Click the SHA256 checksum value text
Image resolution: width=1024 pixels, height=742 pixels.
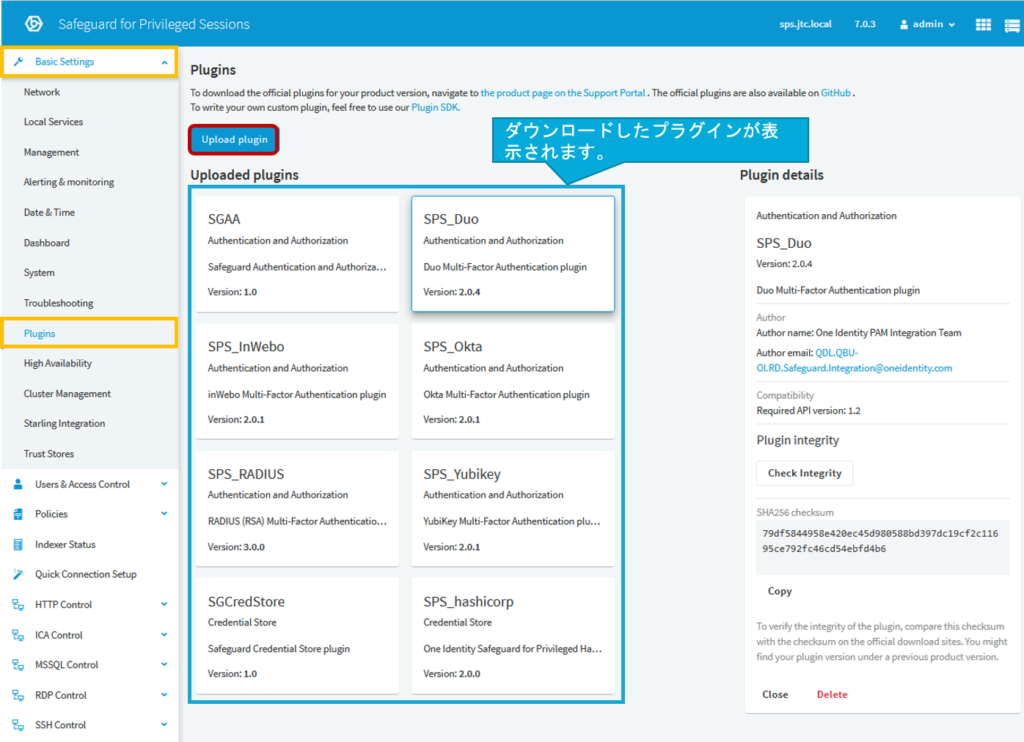880,541
